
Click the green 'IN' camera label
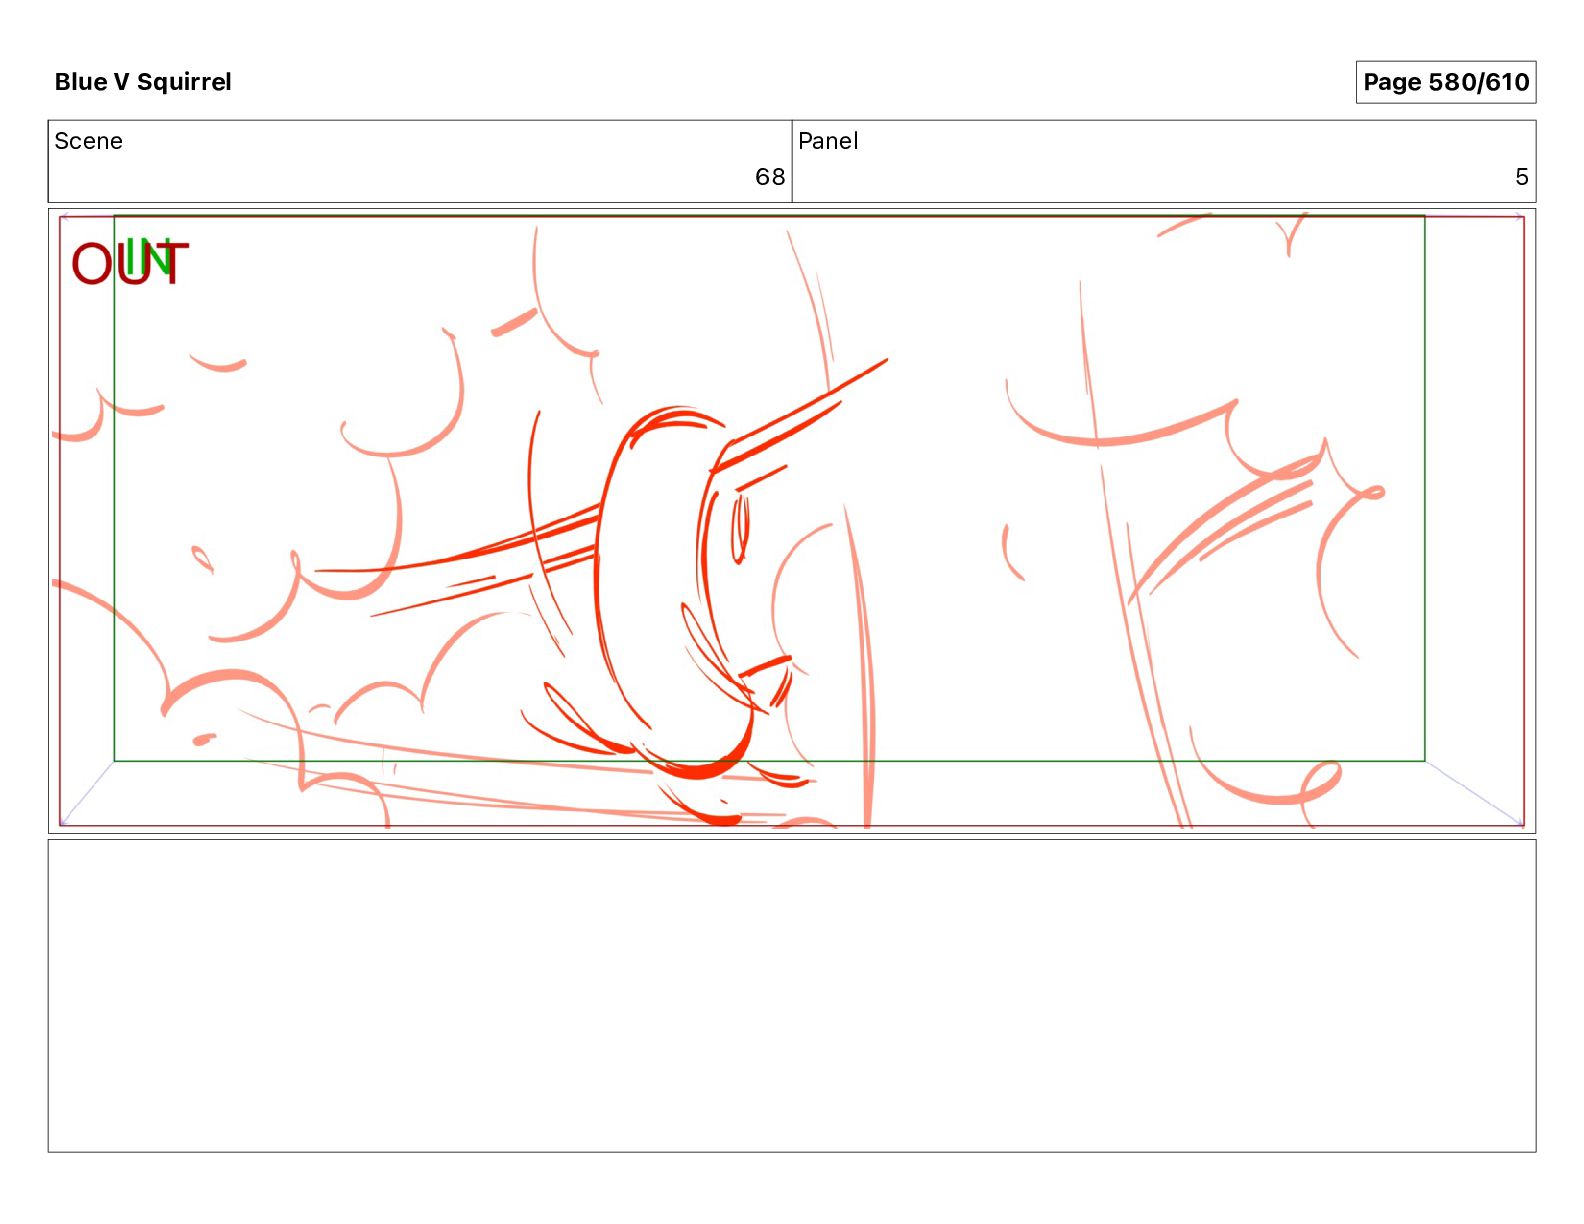149,257
